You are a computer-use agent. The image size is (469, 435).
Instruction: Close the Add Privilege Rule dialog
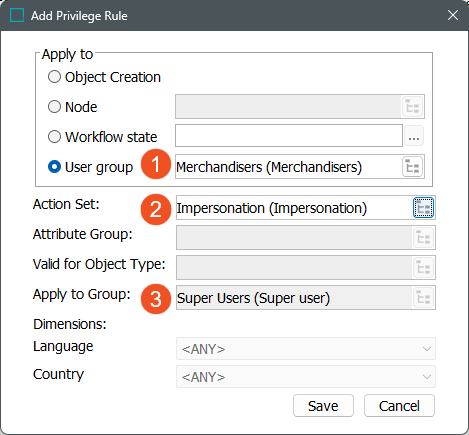click(x=453, y=15)
